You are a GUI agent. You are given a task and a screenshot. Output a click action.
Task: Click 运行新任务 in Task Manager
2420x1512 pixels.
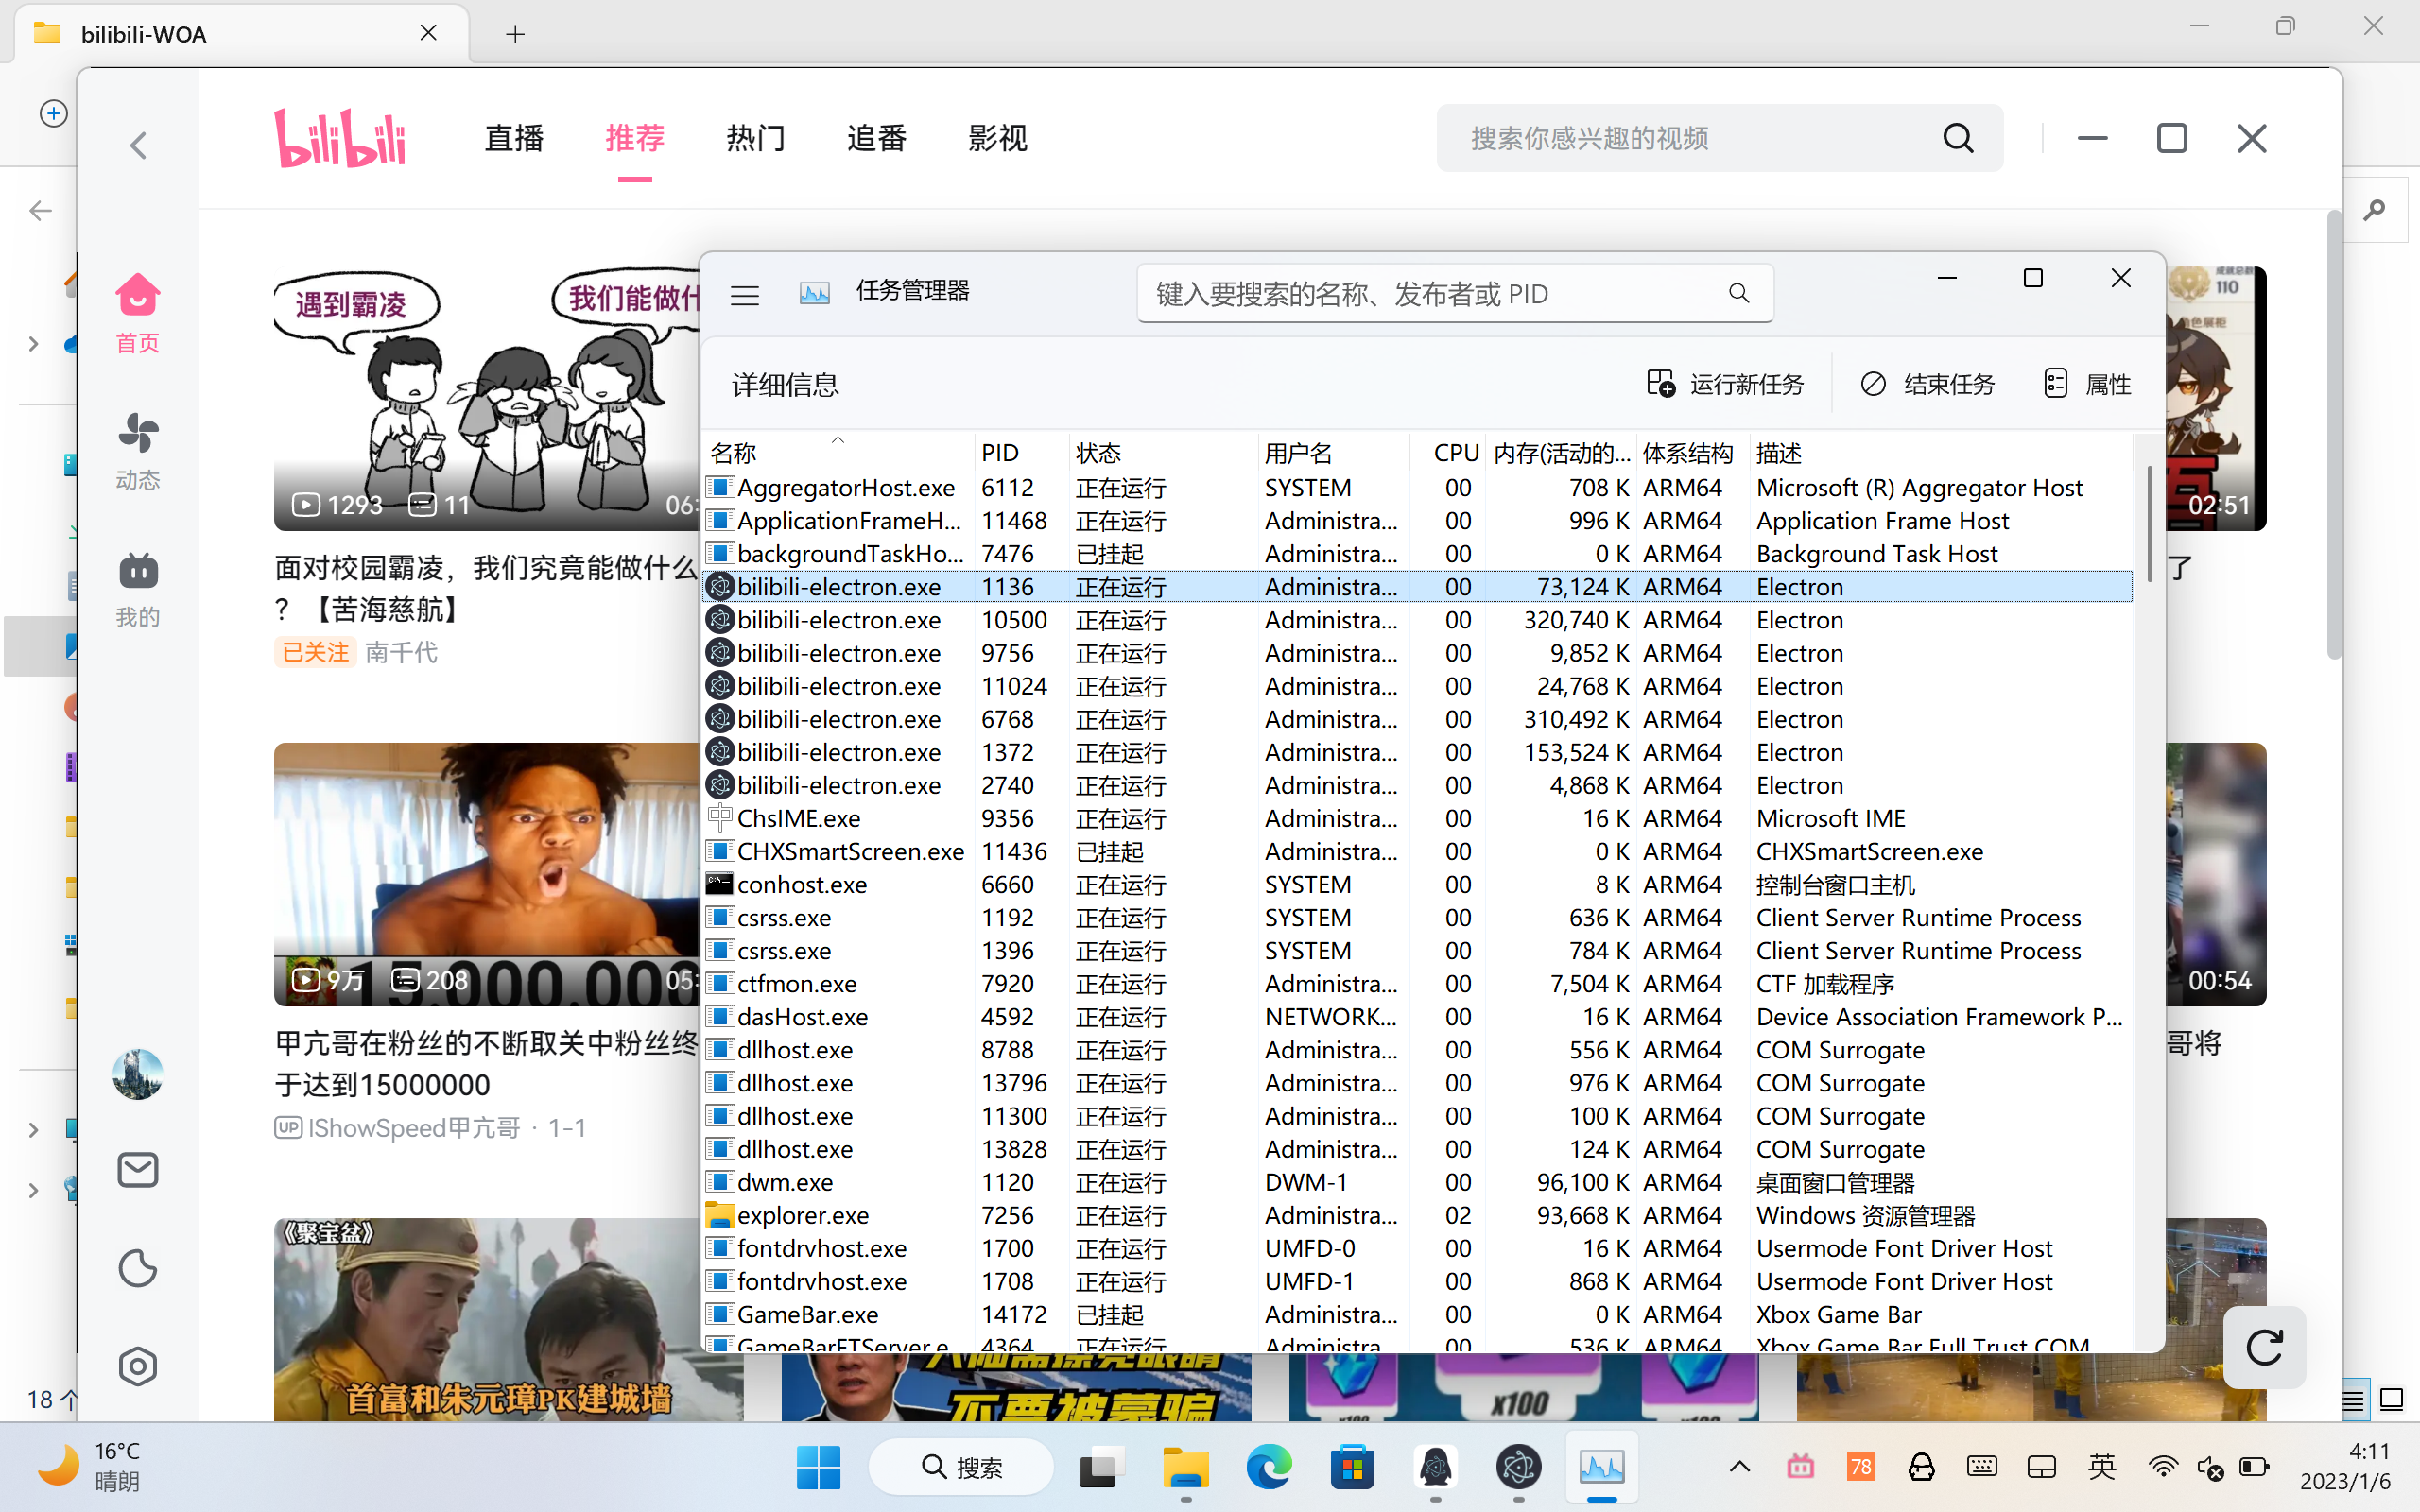click(1725, 384)
